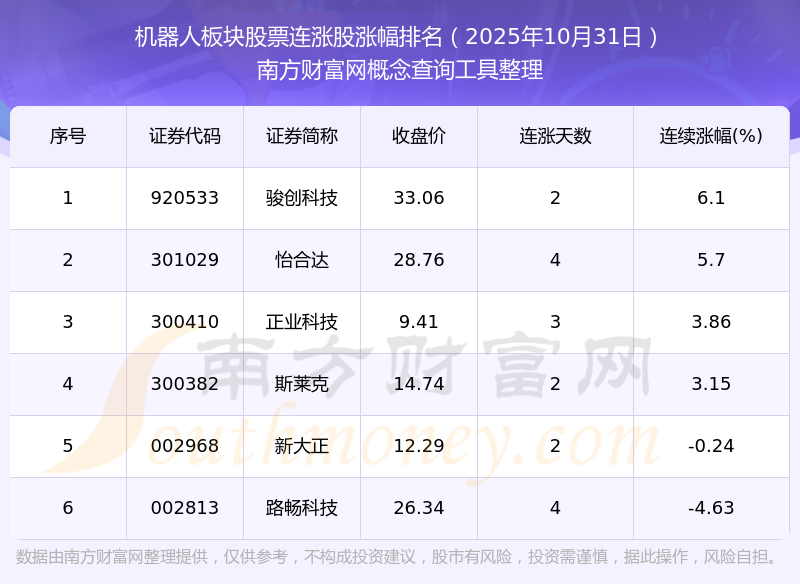Click 连涨天数 value in 怡合达 row
The width and height of the screenshot is (800, 584).
[555, 260]
